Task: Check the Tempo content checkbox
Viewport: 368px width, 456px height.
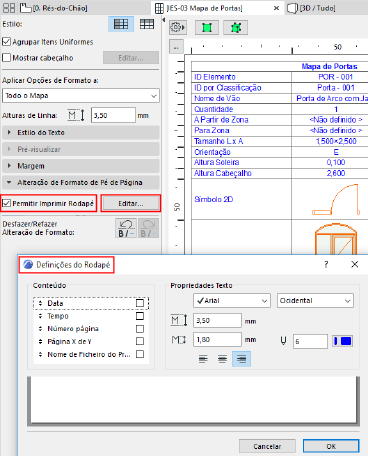Action: tap(140, 316)
